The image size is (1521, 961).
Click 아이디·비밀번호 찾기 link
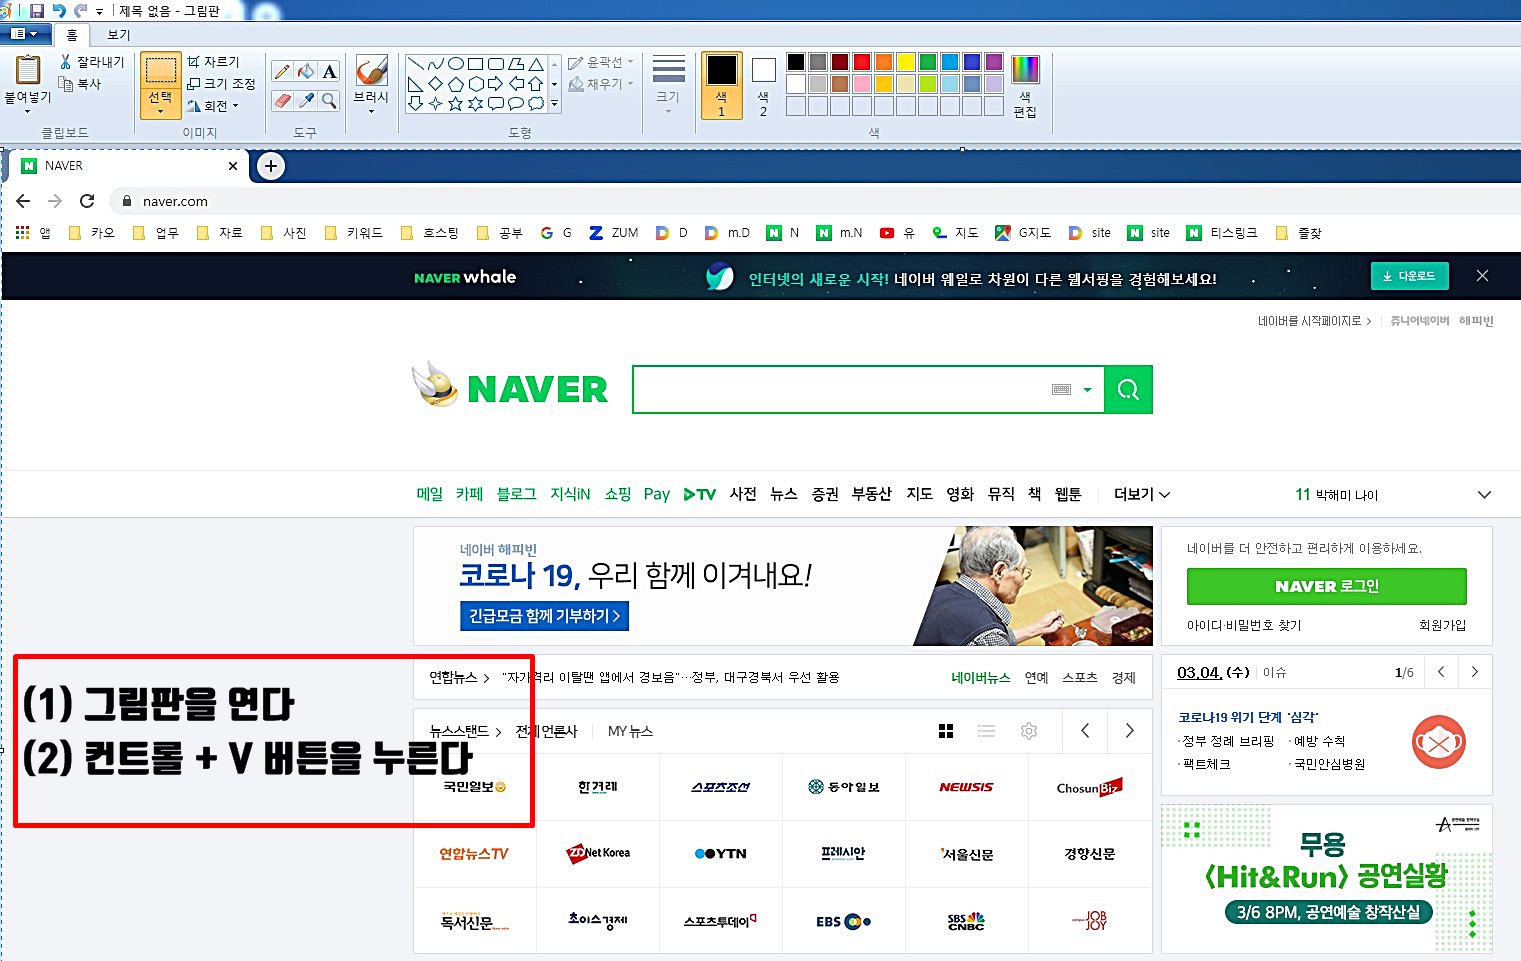[1244, 625]
